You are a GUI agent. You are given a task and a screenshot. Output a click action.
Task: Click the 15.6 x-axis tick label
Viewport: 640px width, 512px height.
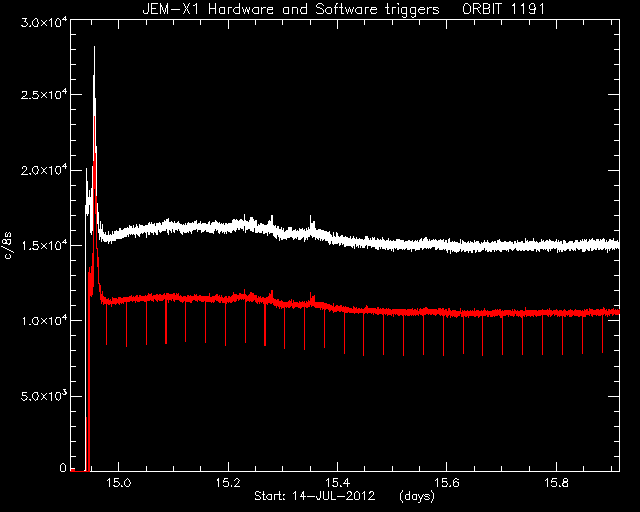447,483
